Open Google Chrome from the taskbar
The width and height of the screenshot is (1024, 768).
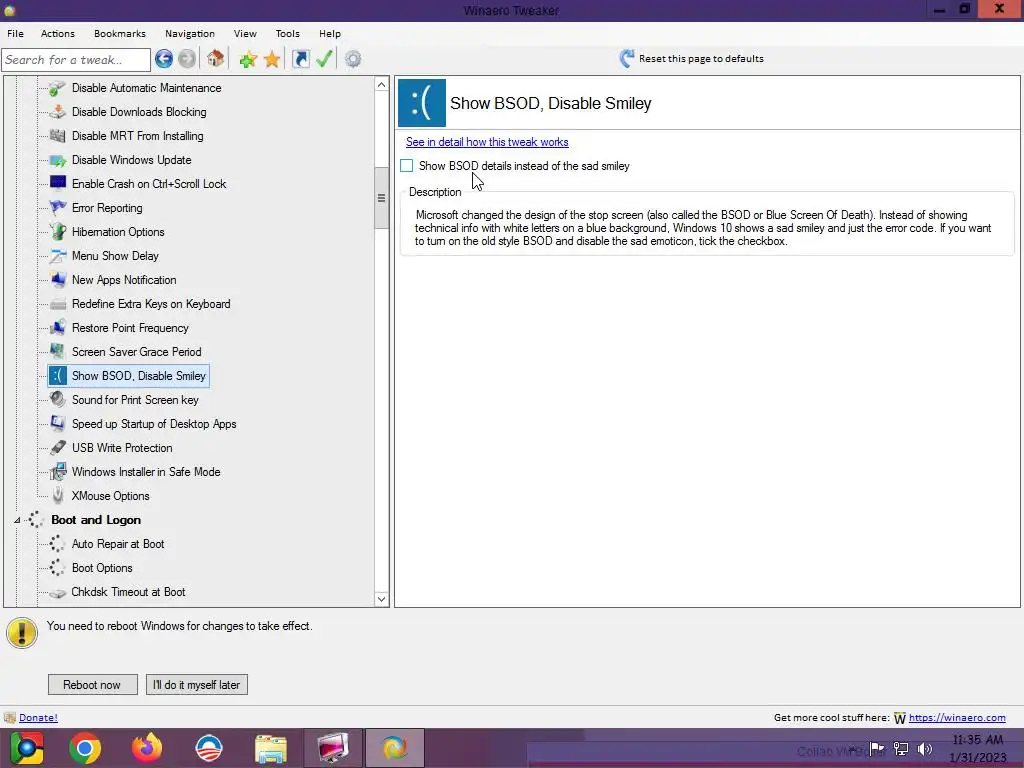point(85,748)
